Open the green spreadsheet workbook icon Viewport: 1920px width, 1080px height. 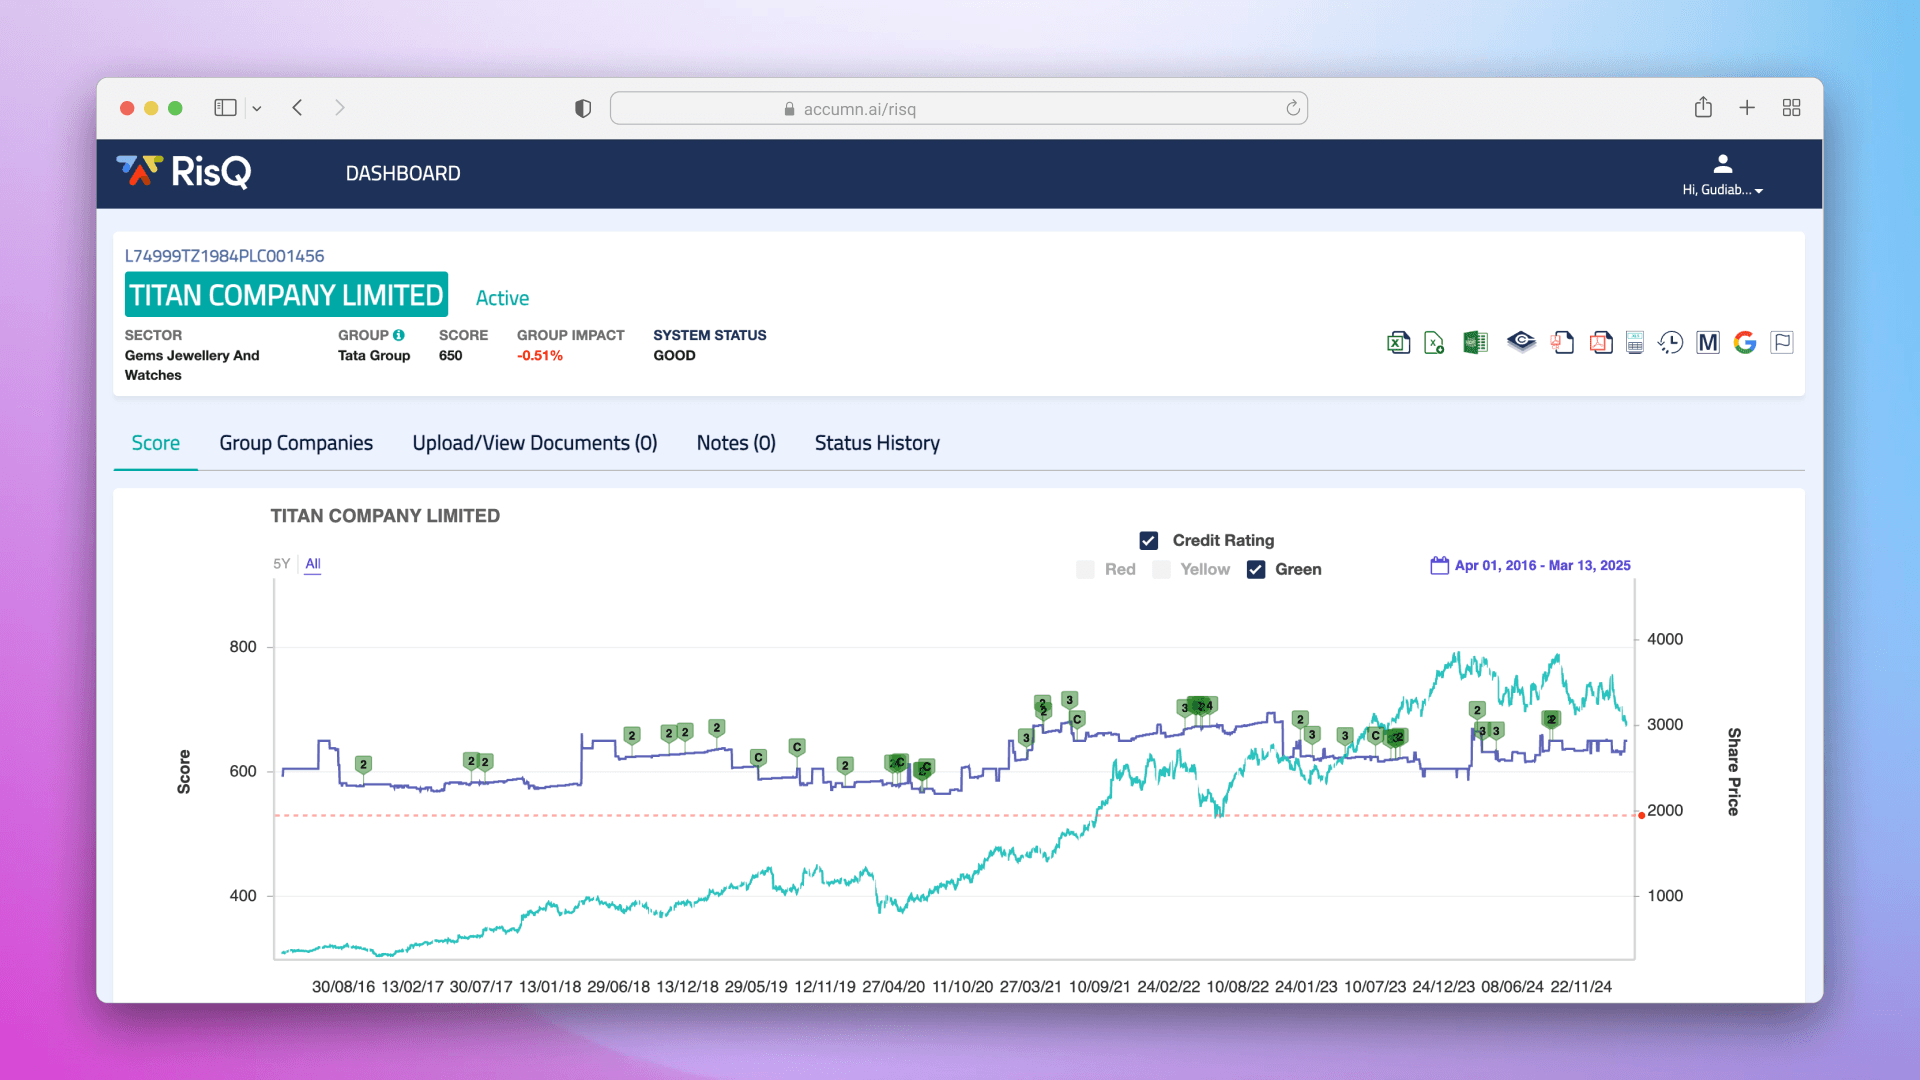[1475, 343]
